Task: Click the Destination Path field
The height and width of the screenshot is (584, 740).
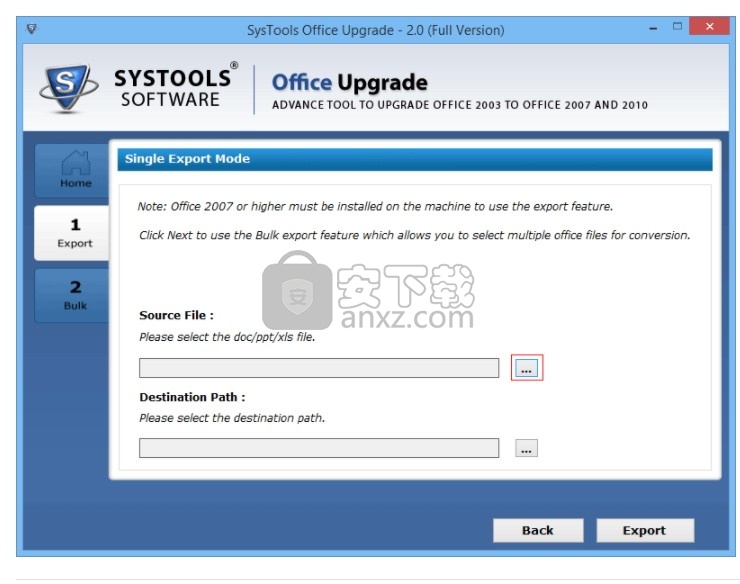Action: (x=319, y=448)
